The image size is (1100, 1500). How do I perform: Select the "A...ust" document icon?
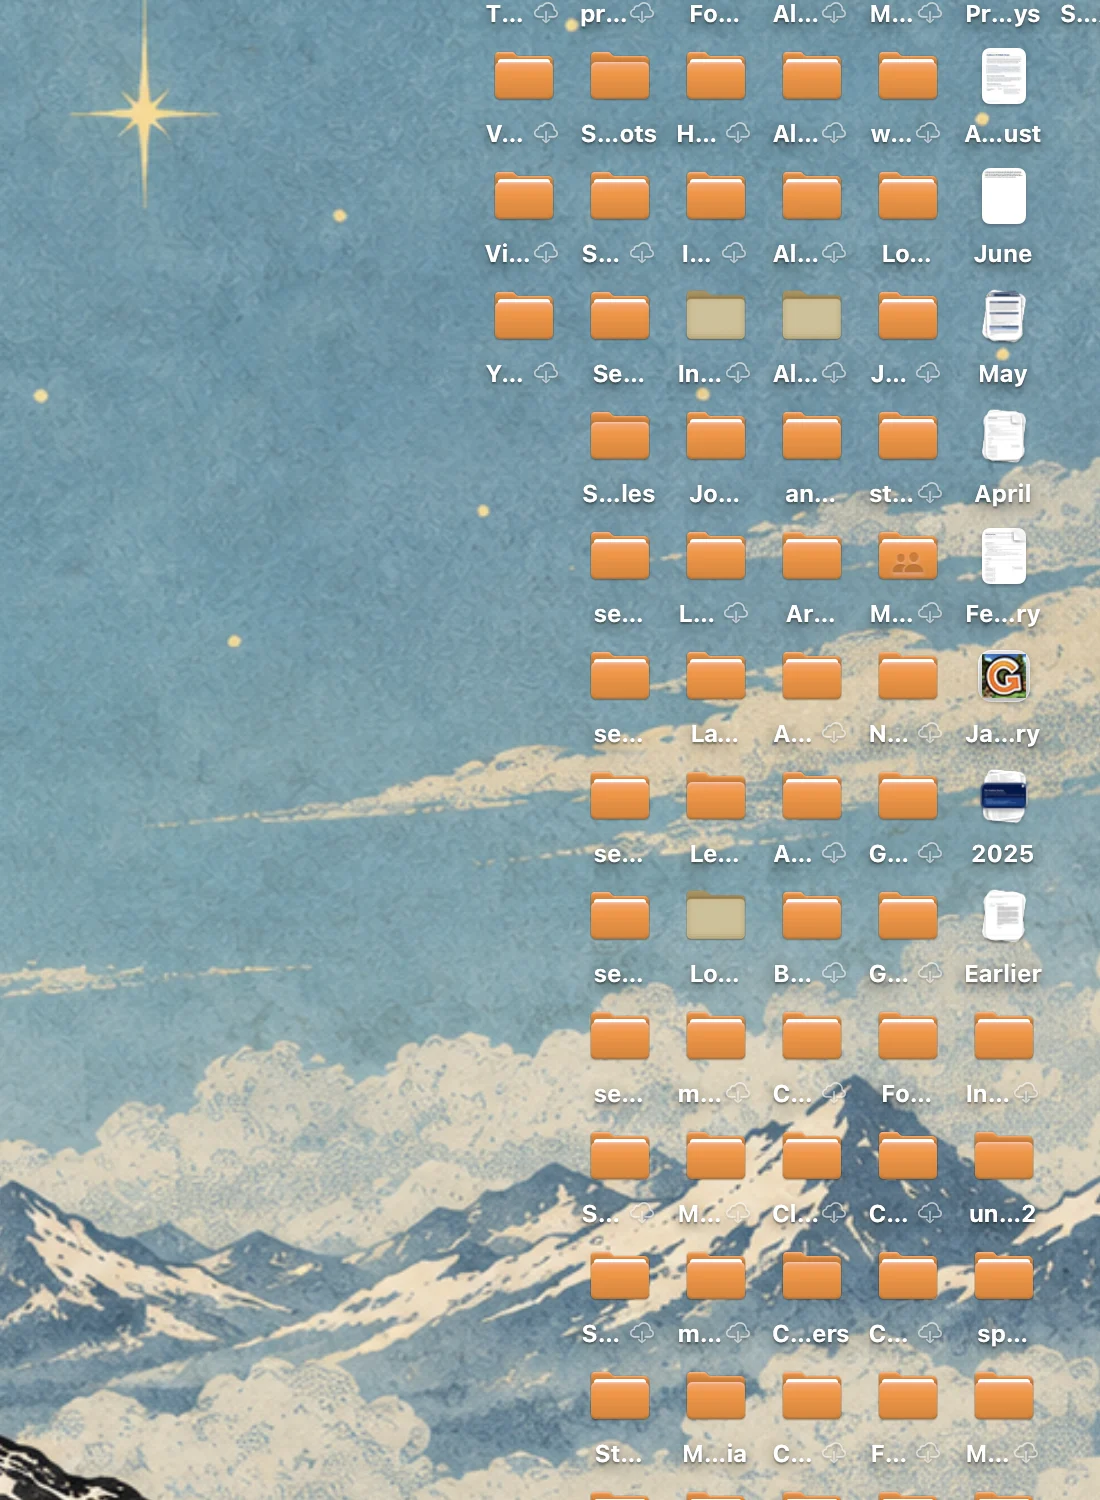click(x=1003, y=77)
